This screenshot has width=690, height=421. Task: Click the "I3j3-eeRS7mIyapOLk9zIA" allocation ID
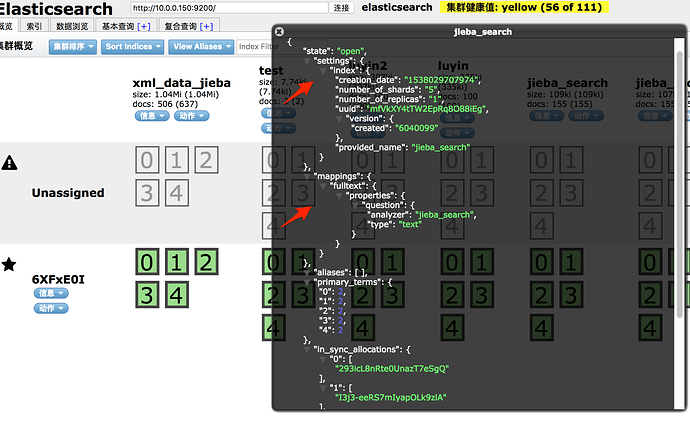pyautogui.click(x=391, y=398)
